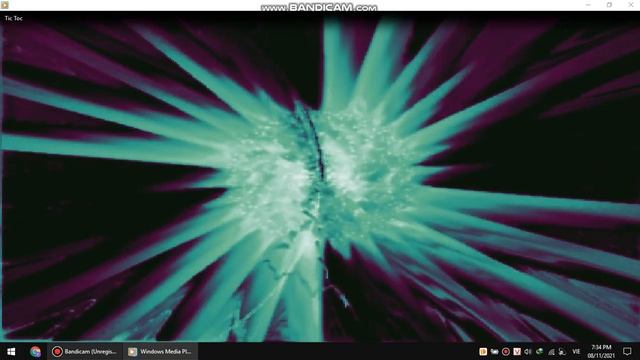Restore the media player window
The height and width of the screenshot is (360, 640).
609,5
